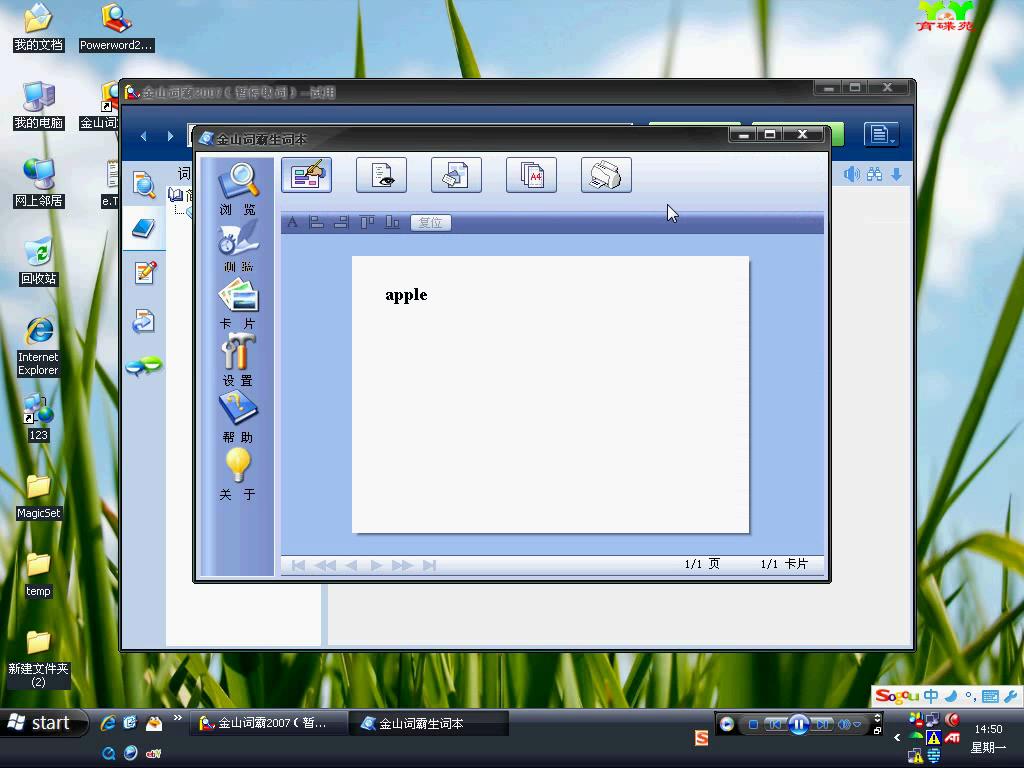
Task: Click the QQ penguin icon in quick launch
Action: (153, 722)
